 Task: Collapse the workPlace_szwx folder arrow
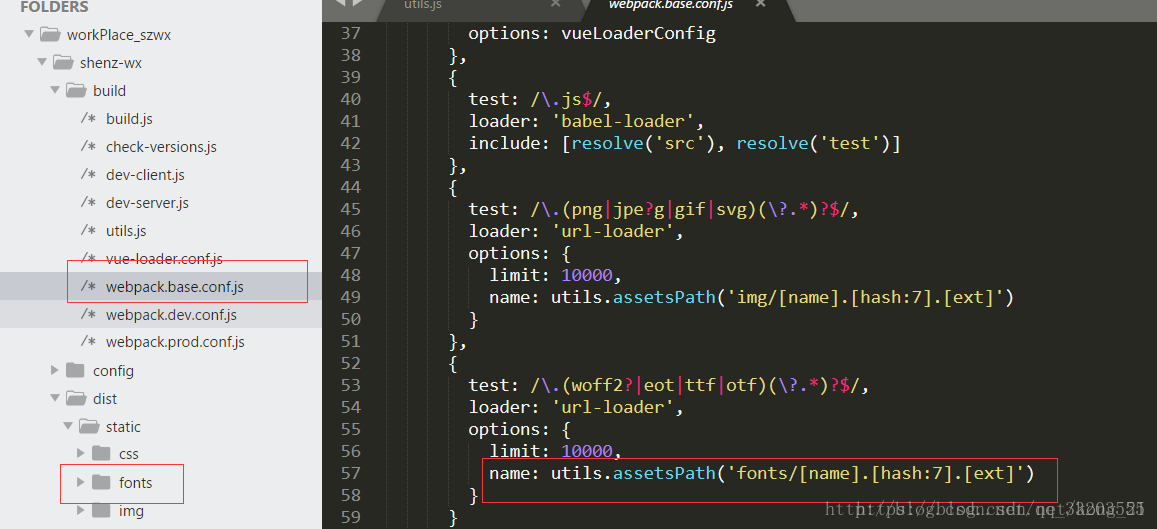click(x=28, y=34)
